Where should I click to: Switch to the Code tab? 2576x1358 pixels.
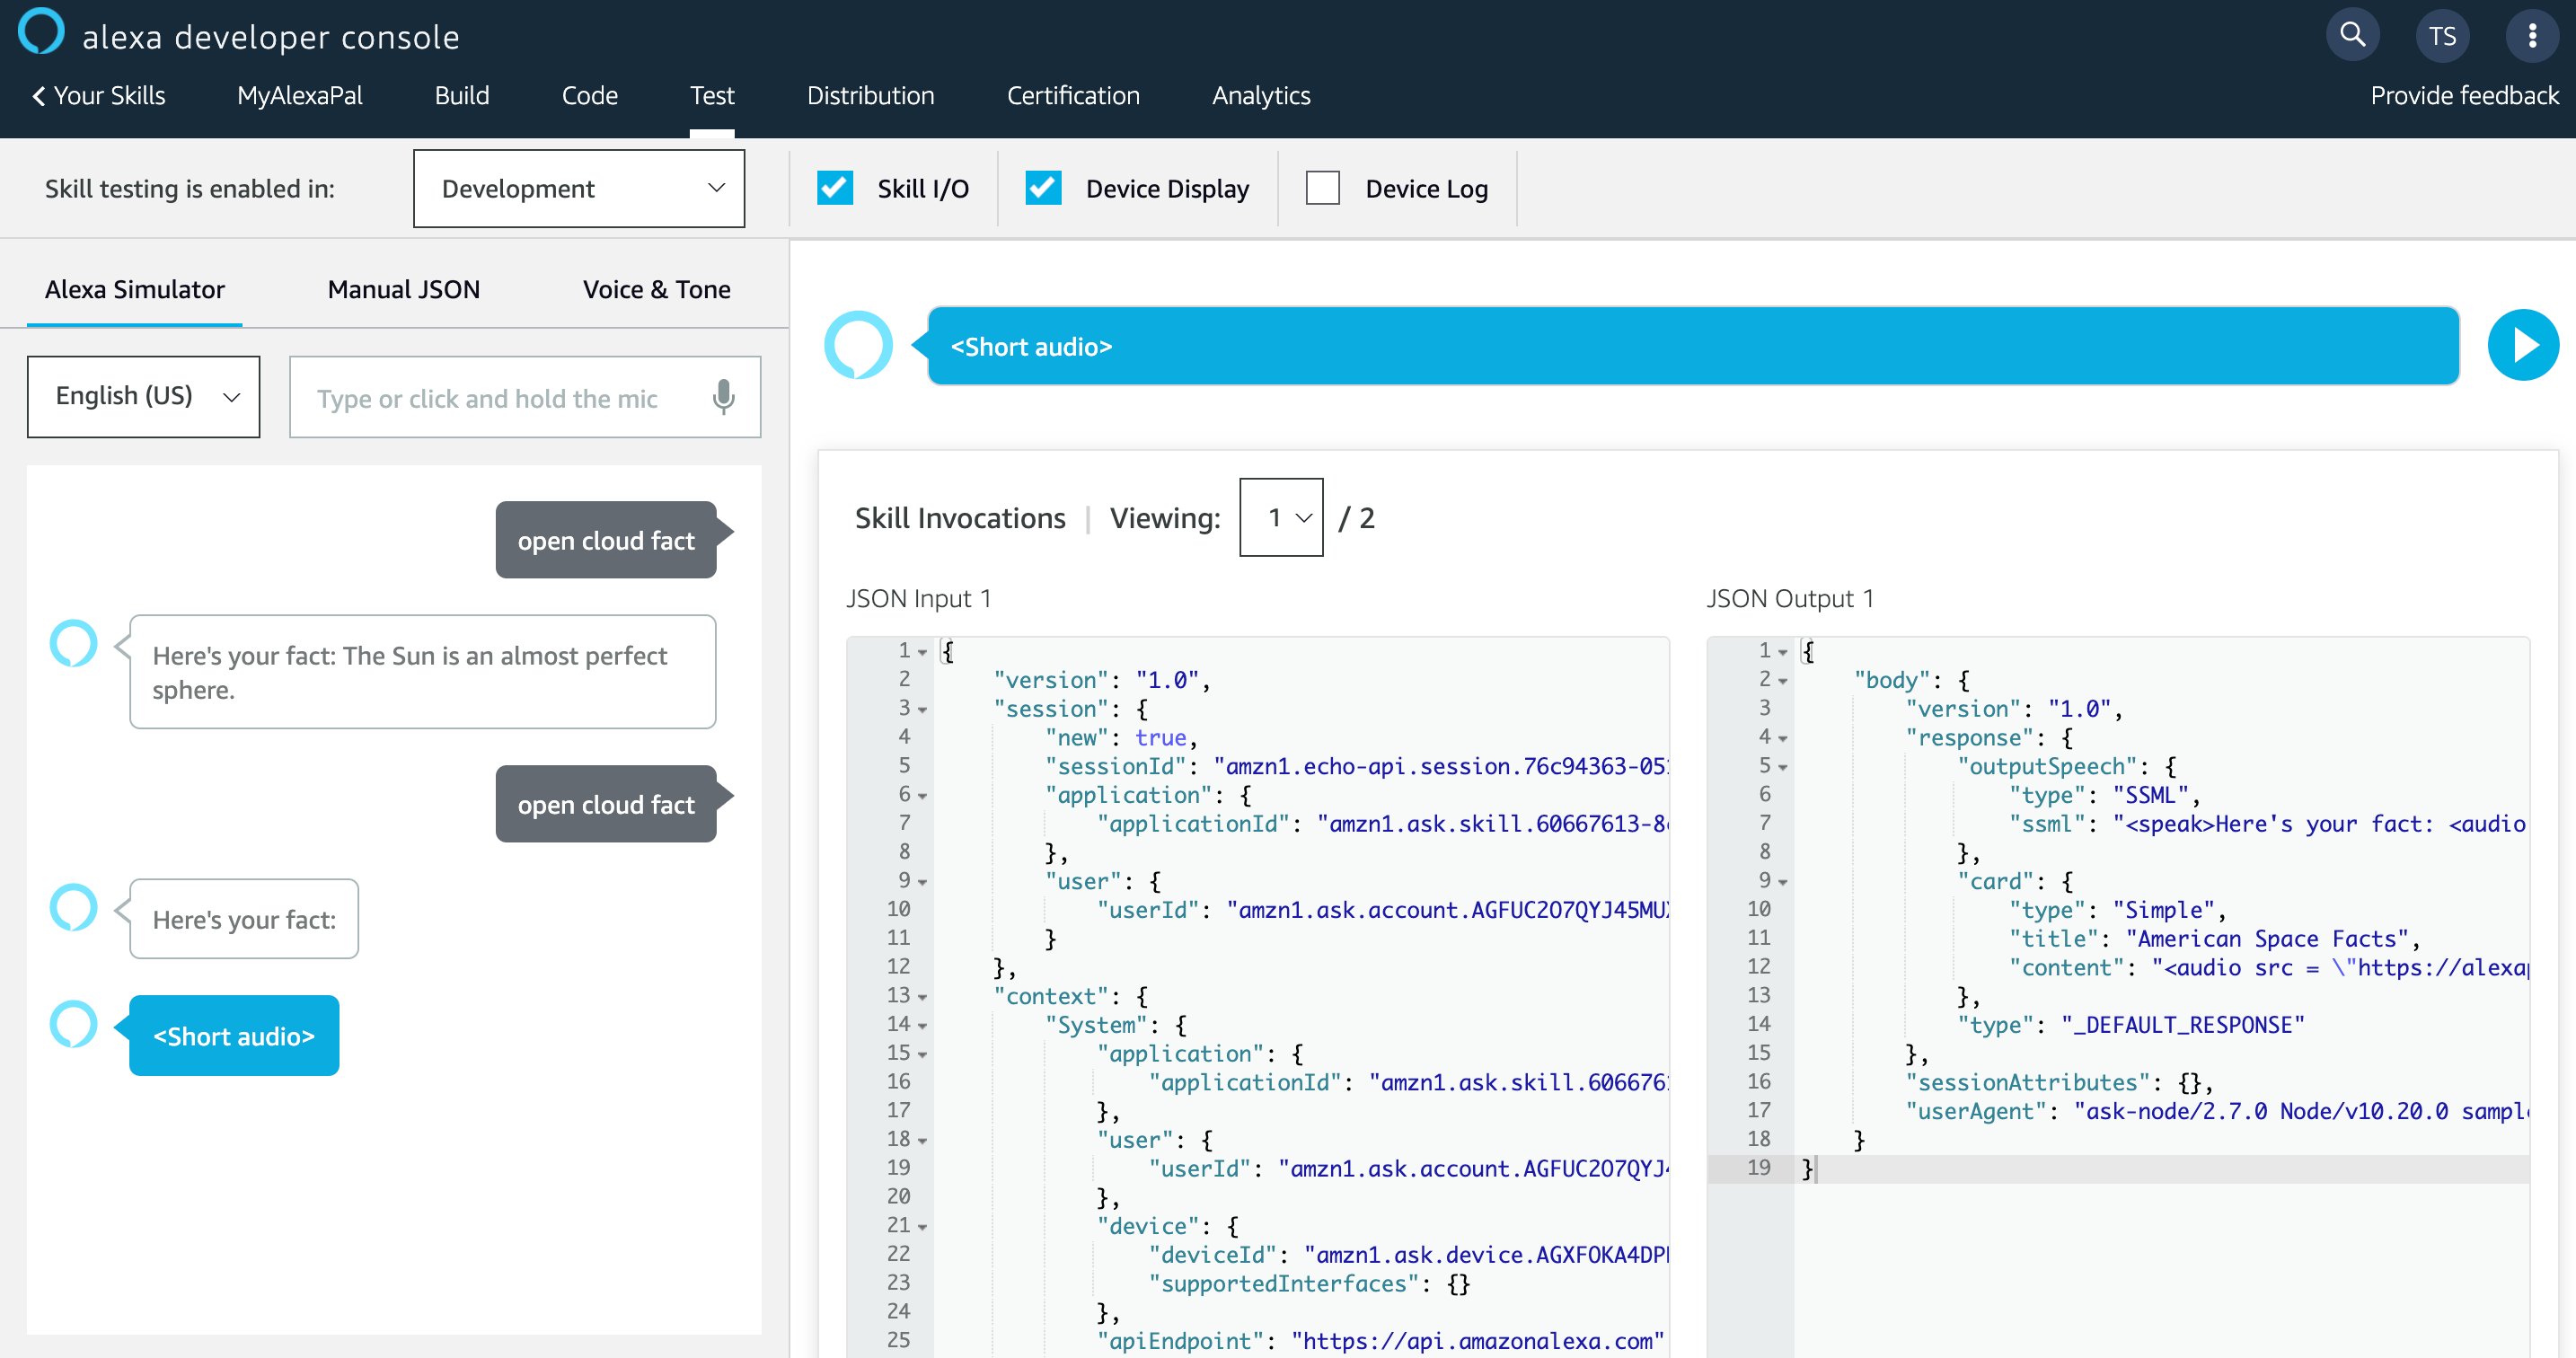point(590,96)
